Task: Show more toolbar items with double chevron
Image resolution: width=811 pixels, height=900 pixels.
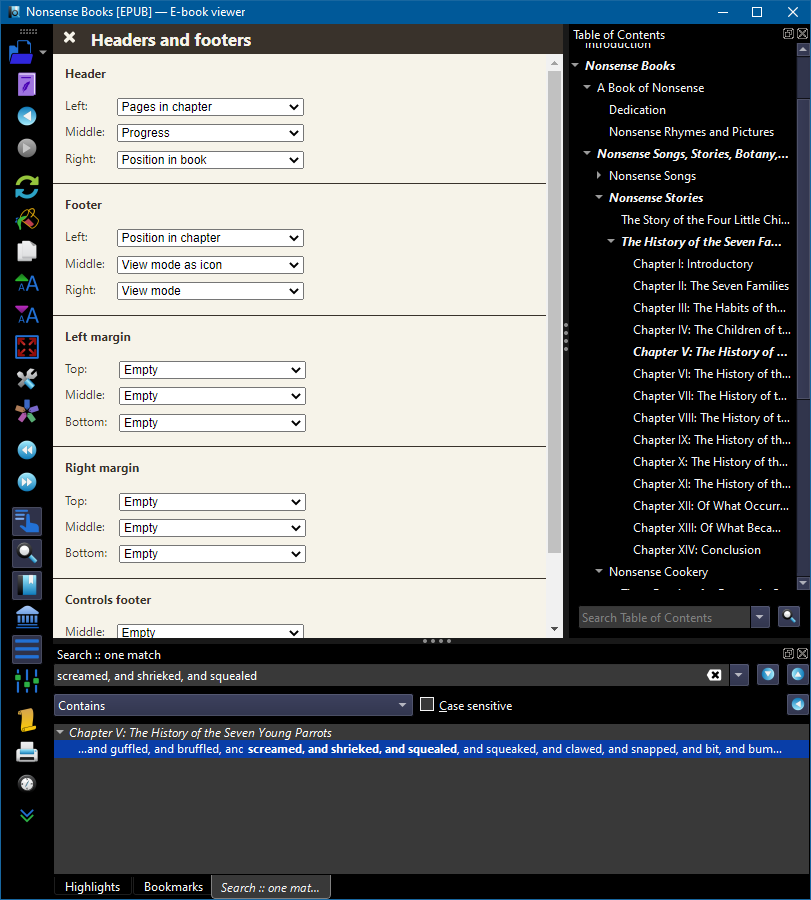Action: click(x=26, y=815)
